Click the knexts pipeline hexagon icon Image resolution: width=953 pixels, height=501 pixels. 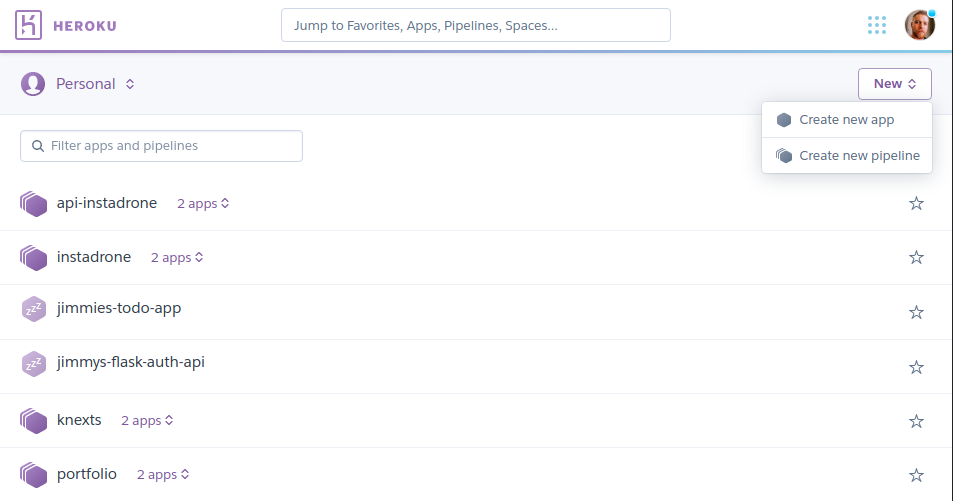pos(34,421)
